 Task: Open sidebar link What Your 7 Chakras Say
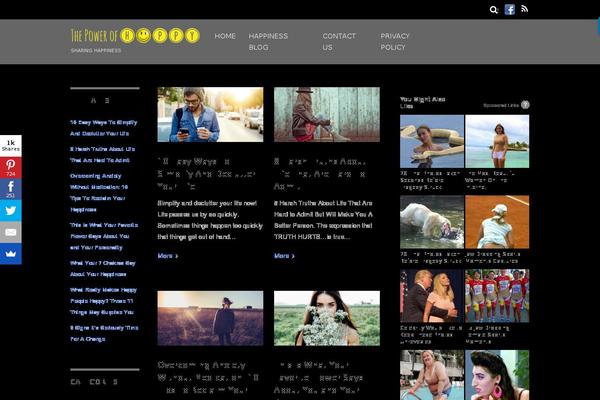coord(103,268)
